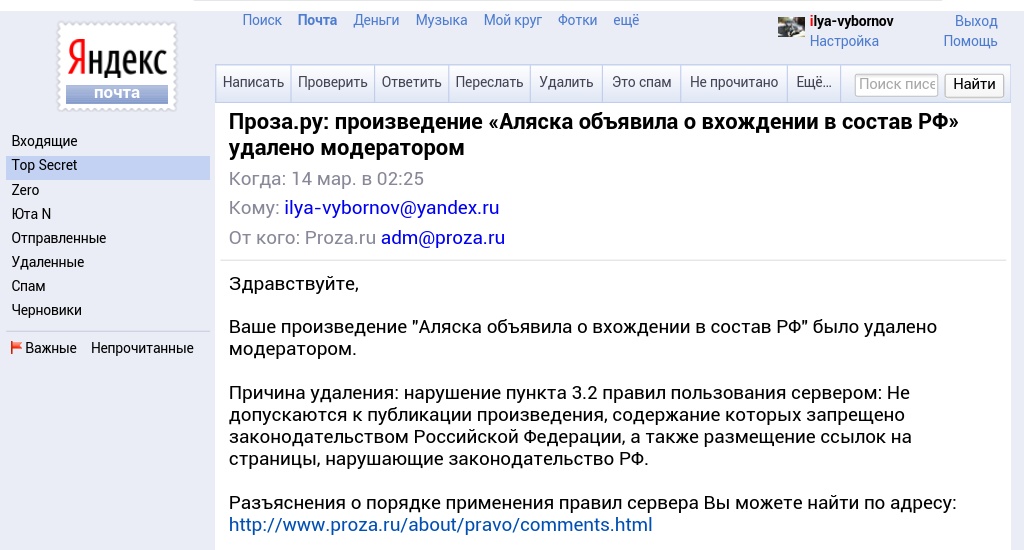Open the Zero folder
1024x550 pixels.
click(x=25, y=190)
